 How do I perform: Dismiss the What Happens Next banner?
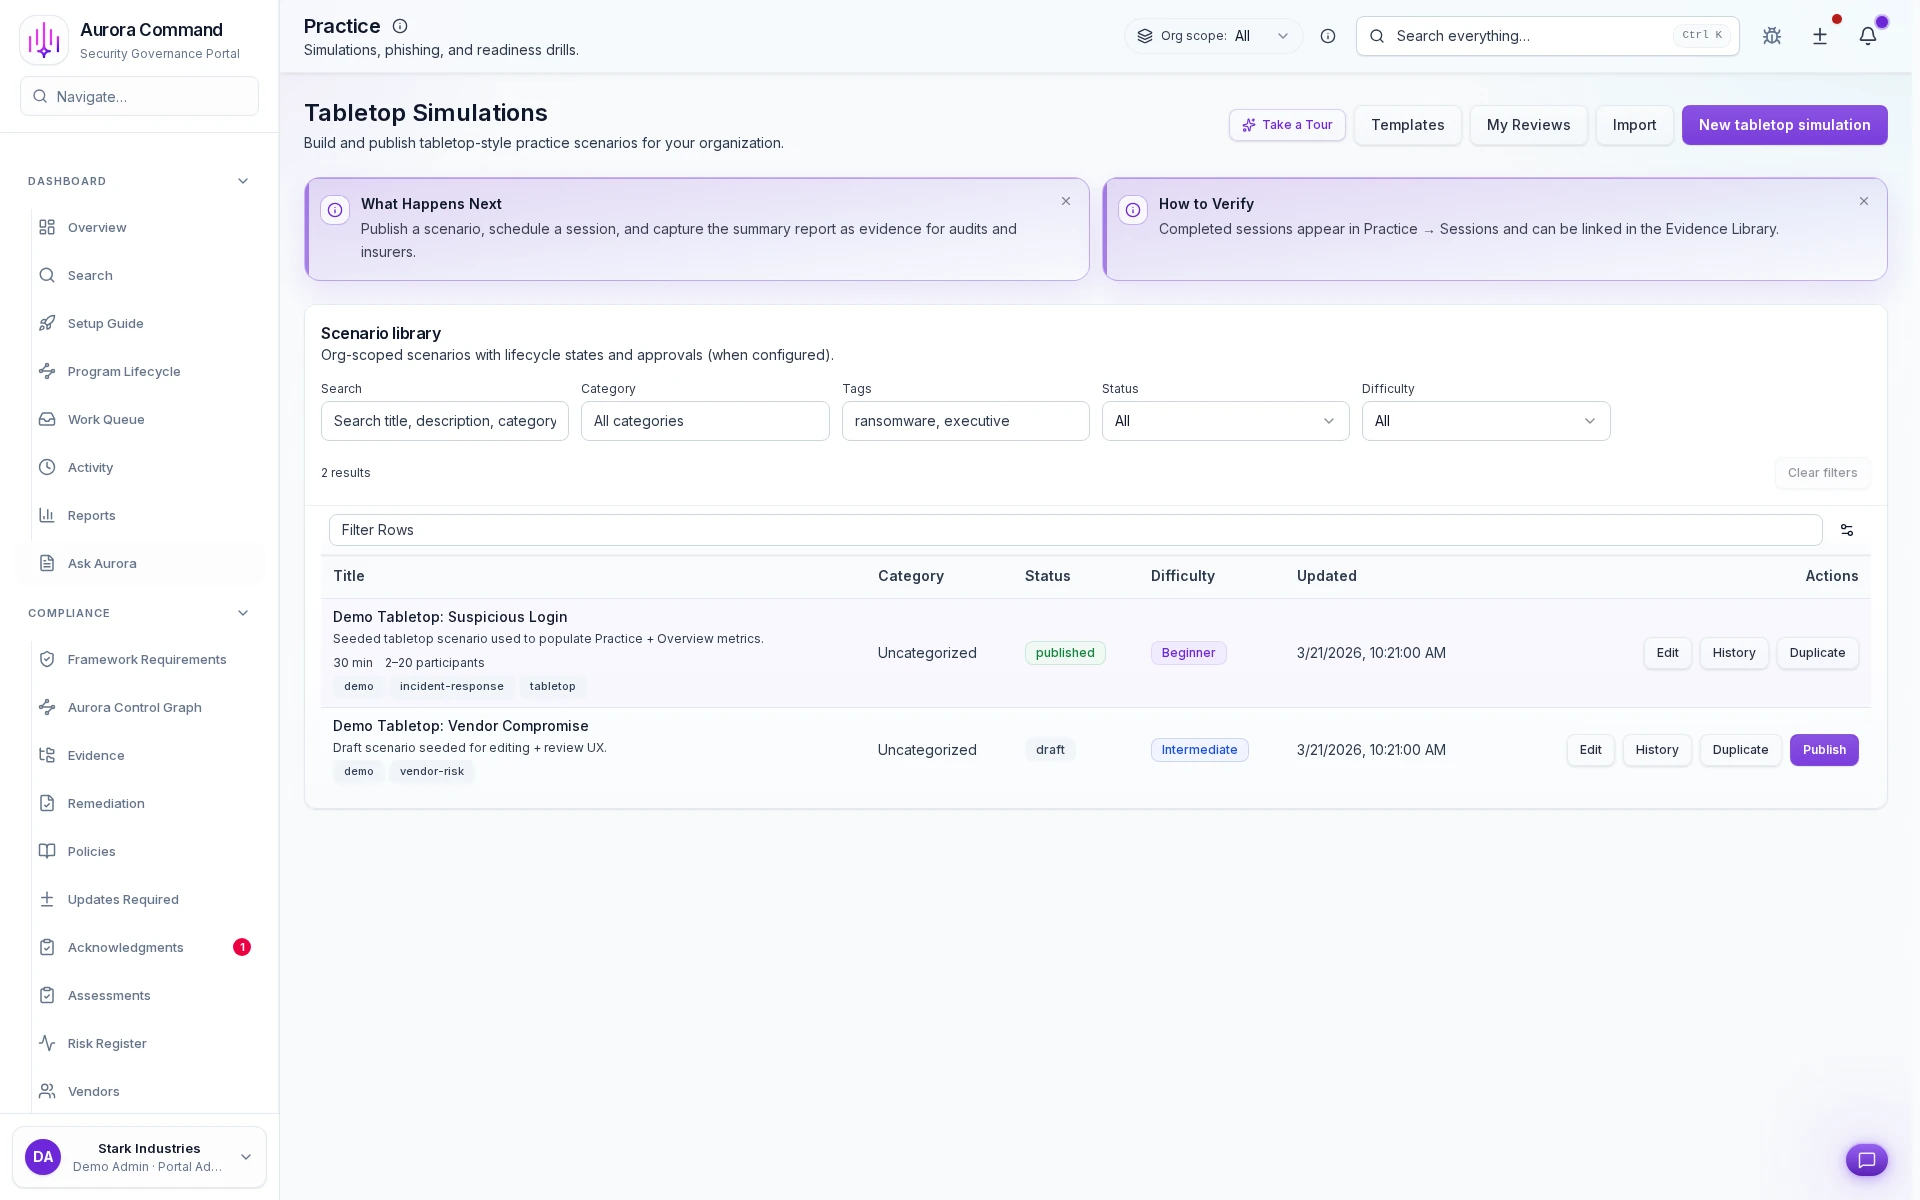tap(1066, 201)
